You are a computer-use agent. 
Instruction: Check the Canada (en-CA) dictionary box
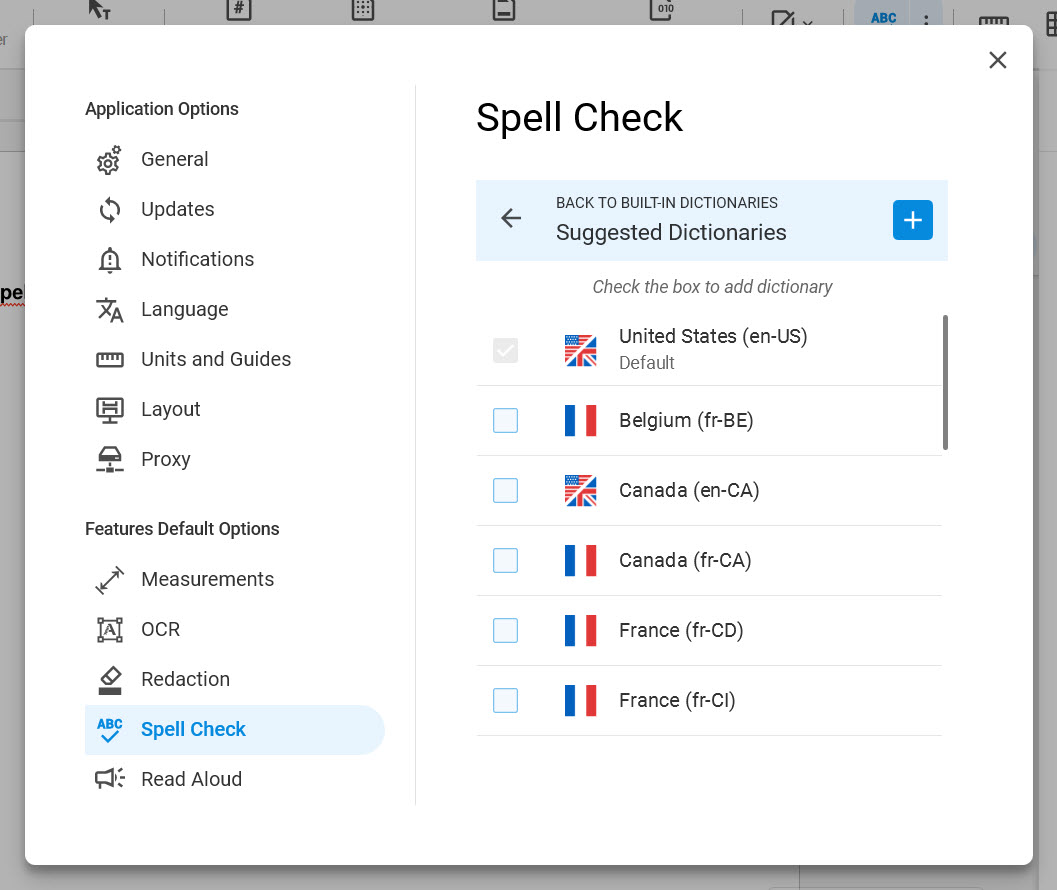click(x=506, y=491)
